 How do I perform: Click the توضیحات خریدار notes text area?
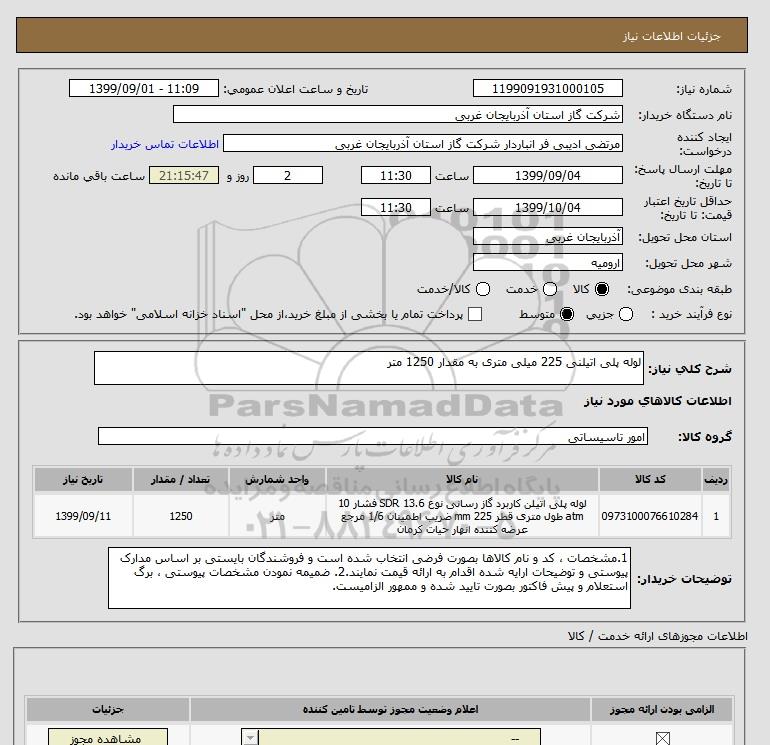[x=369, y=578]
